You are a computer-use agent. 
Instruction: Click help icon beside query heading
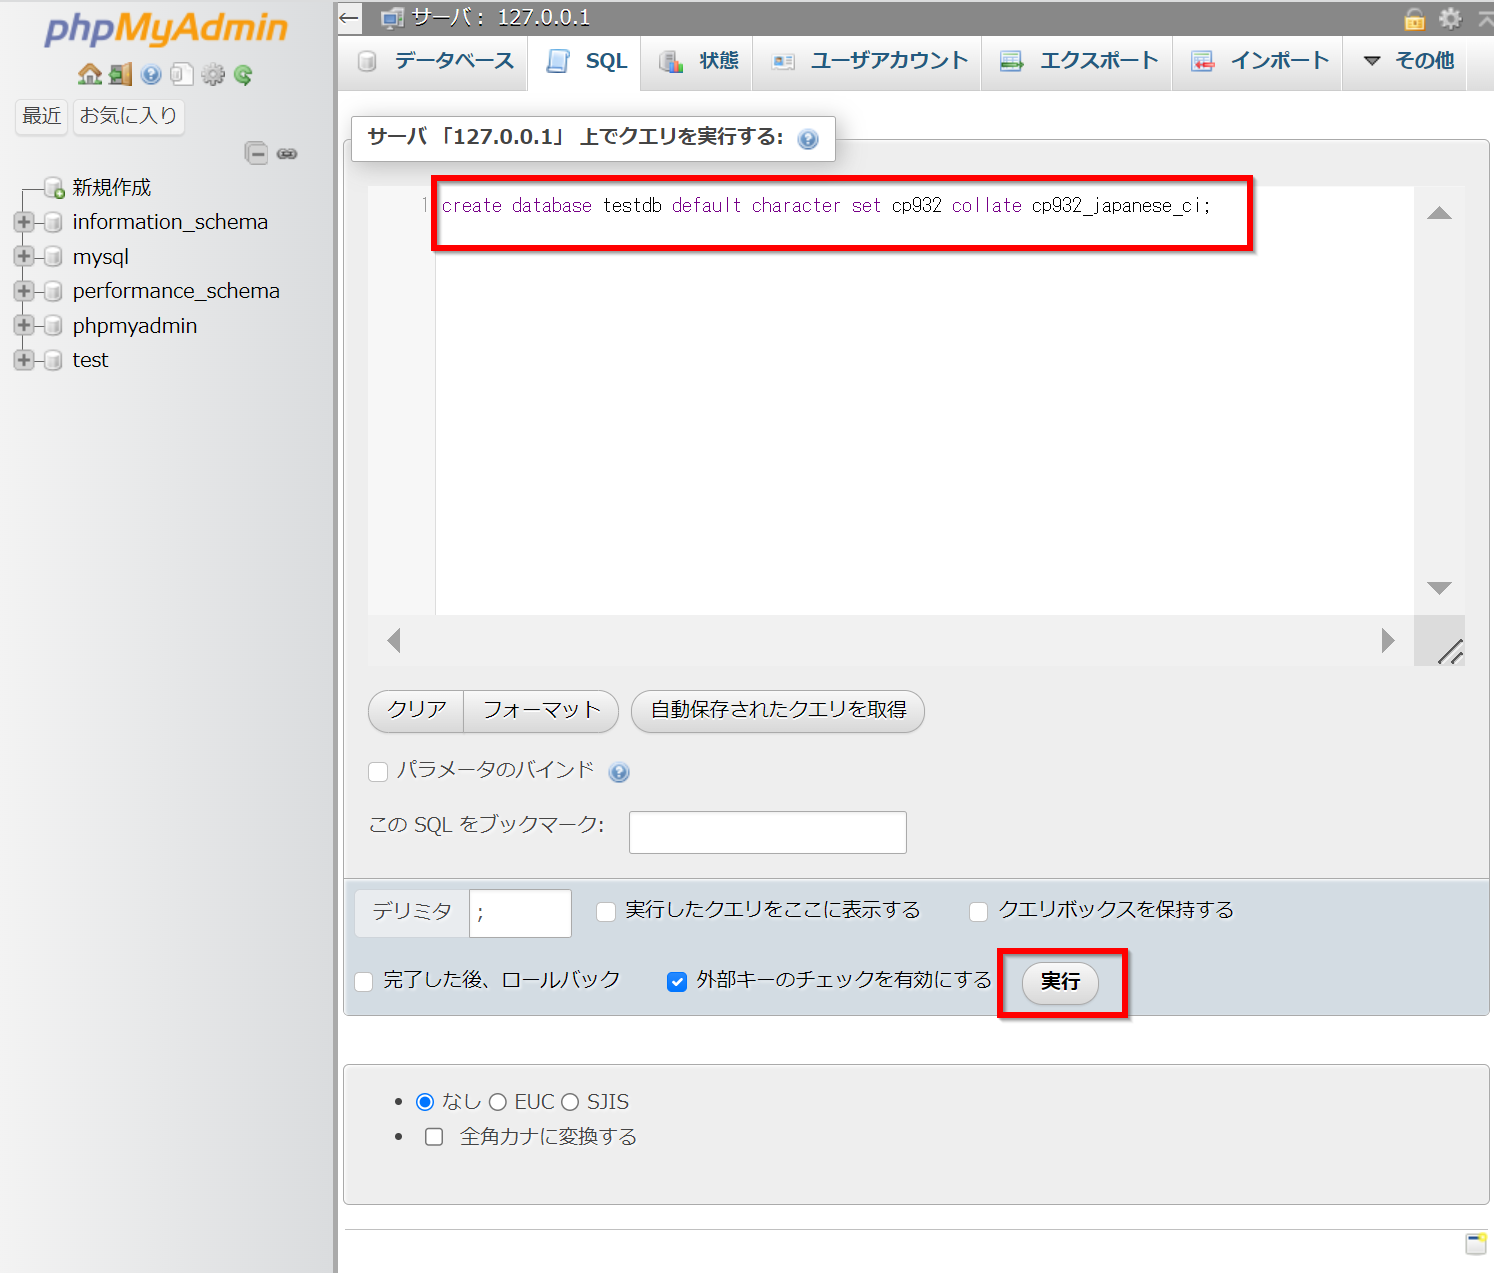click(x=808, y=139)
